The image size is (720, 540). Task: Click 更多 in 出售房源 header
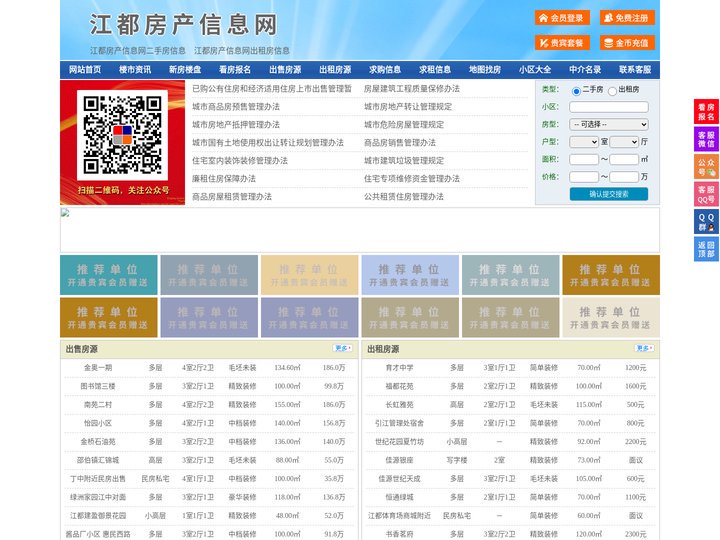(x=343, y=349)
